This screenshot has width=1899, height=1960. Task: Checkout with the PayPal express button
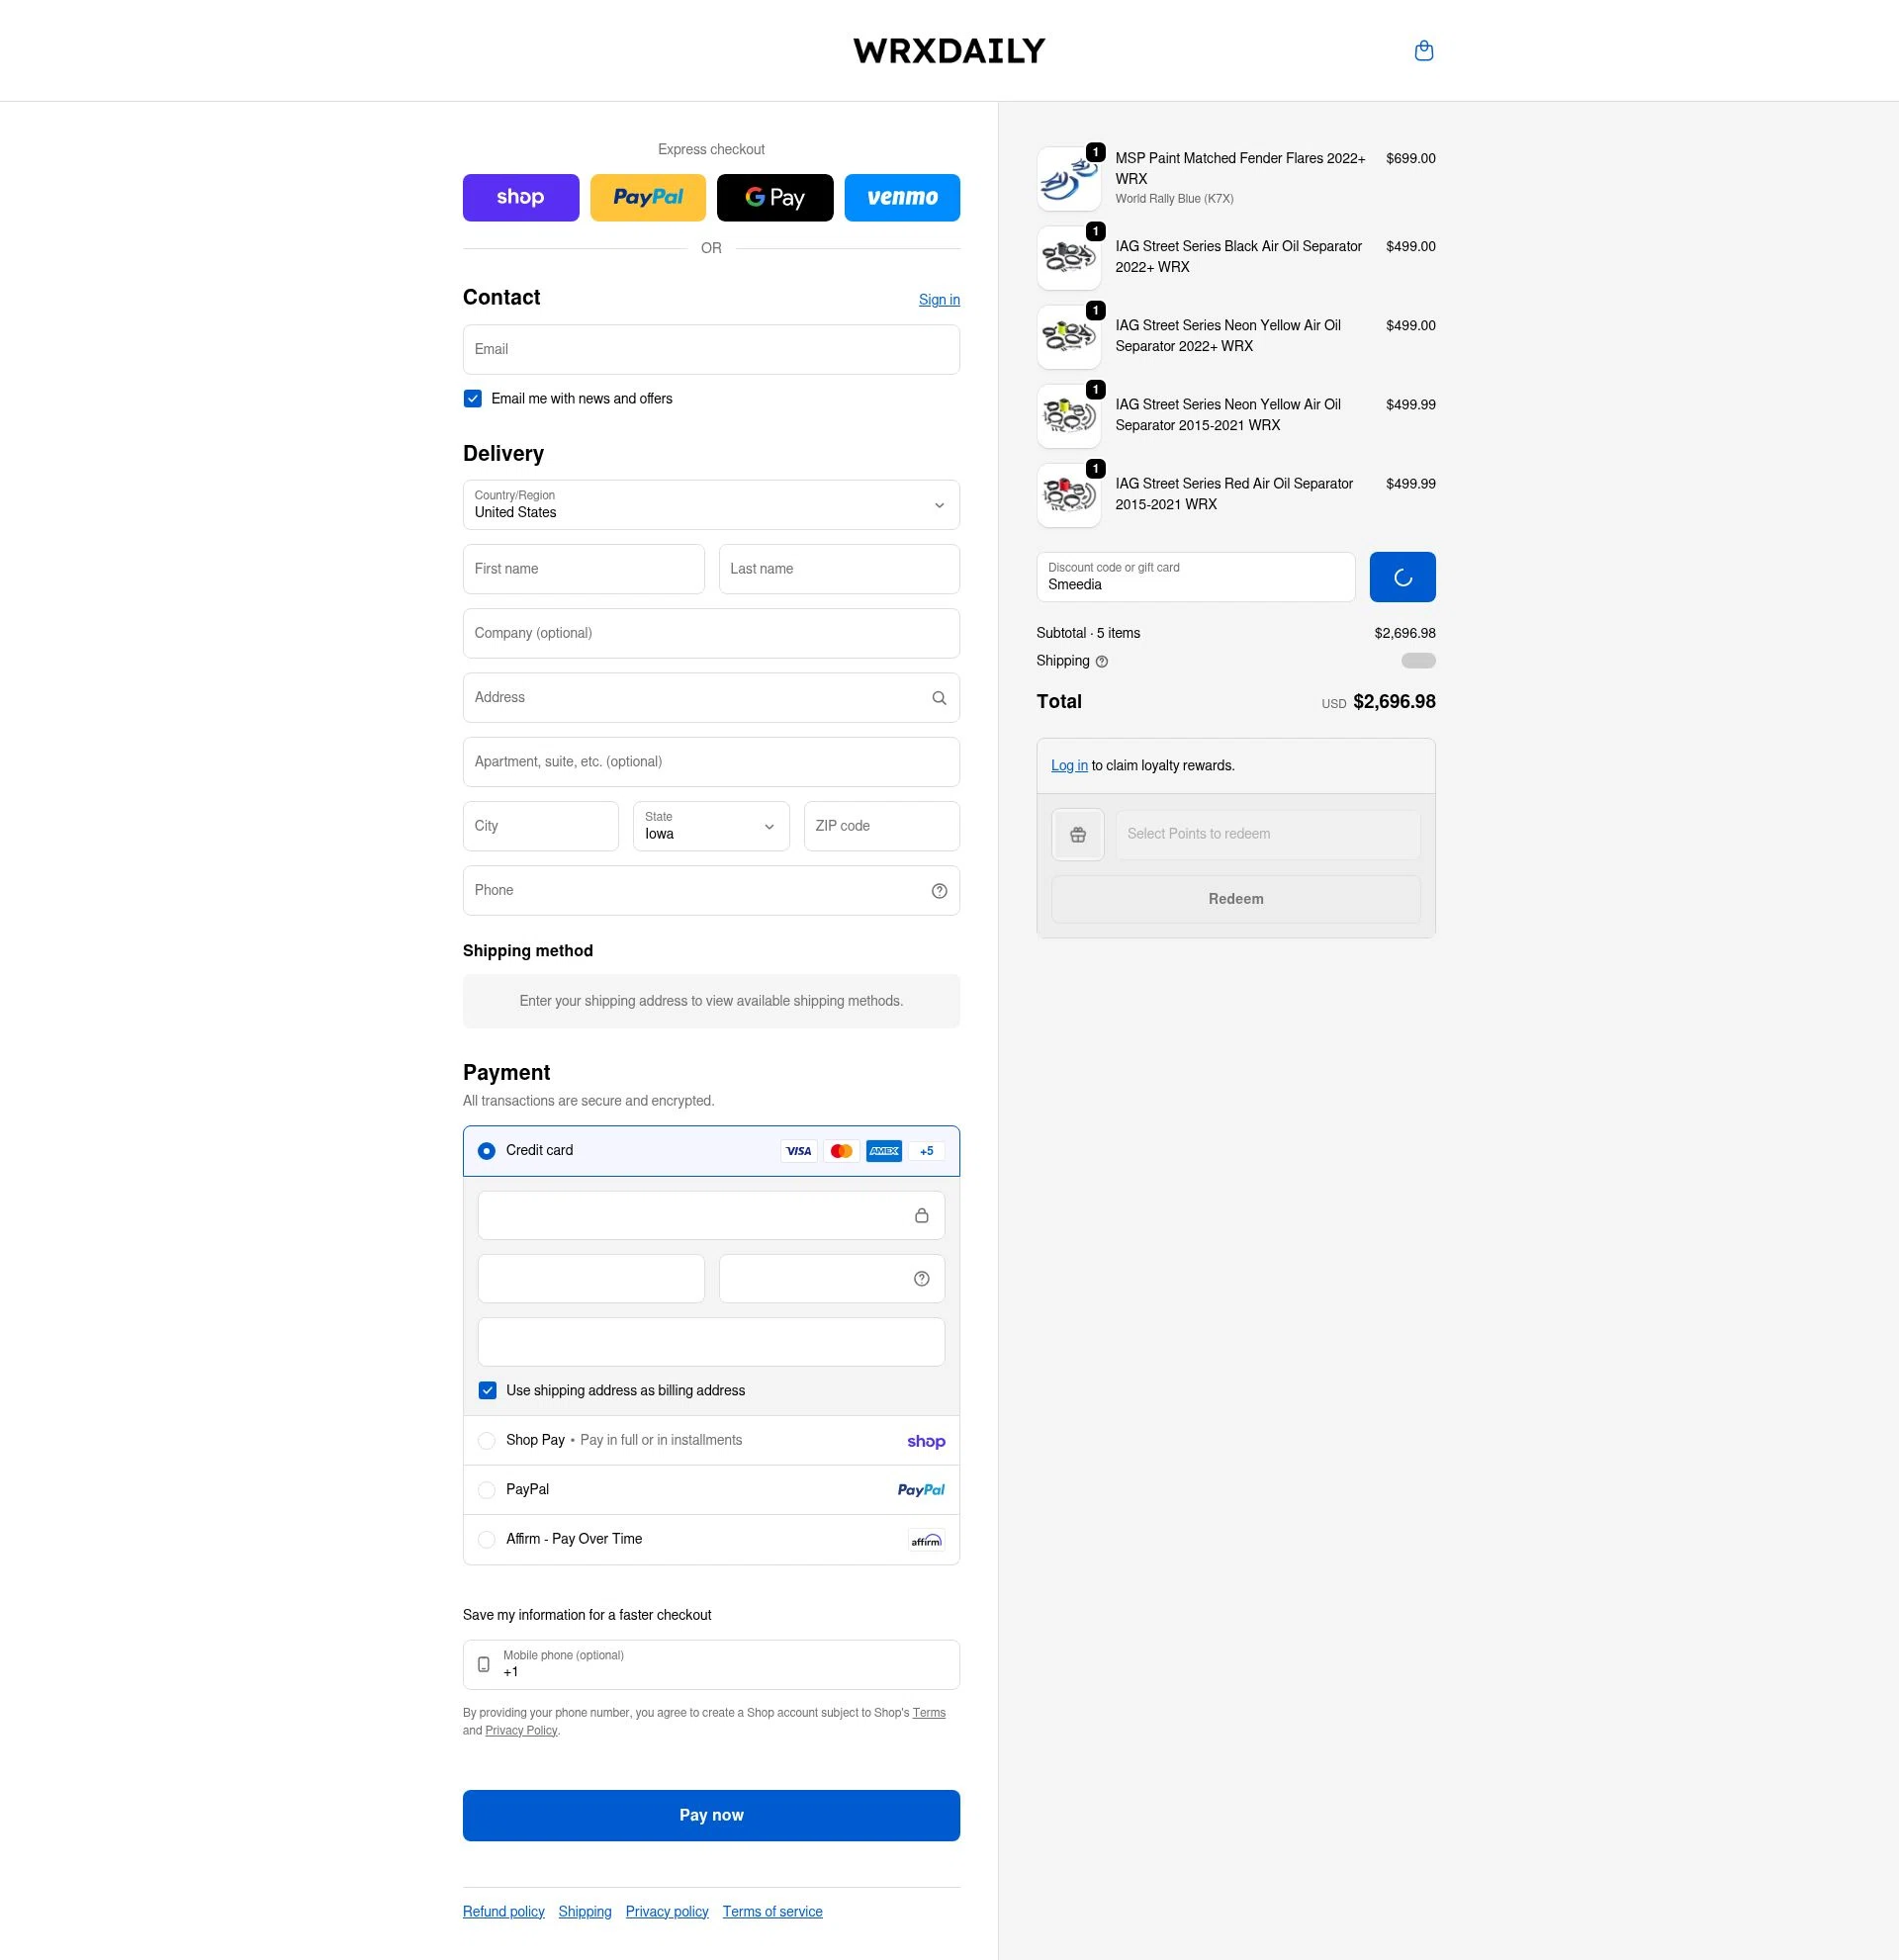[647, 197]
